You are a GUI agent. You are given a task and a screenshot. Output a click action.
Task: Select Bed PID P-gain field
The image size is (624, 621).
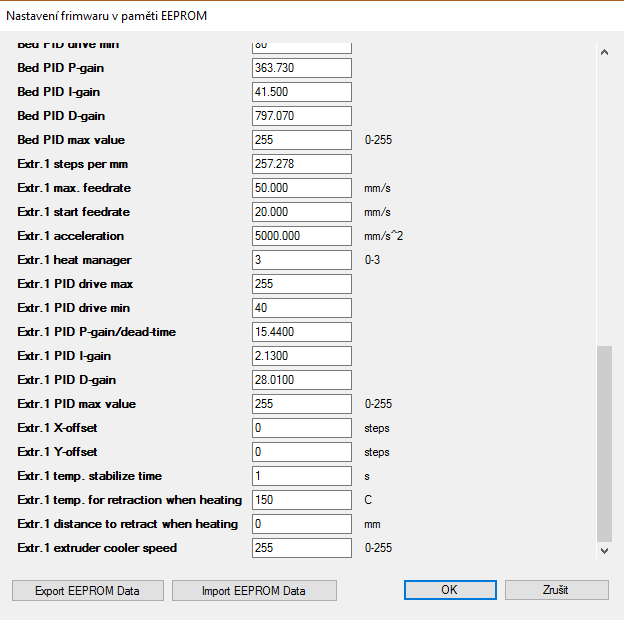pos(301,68)
